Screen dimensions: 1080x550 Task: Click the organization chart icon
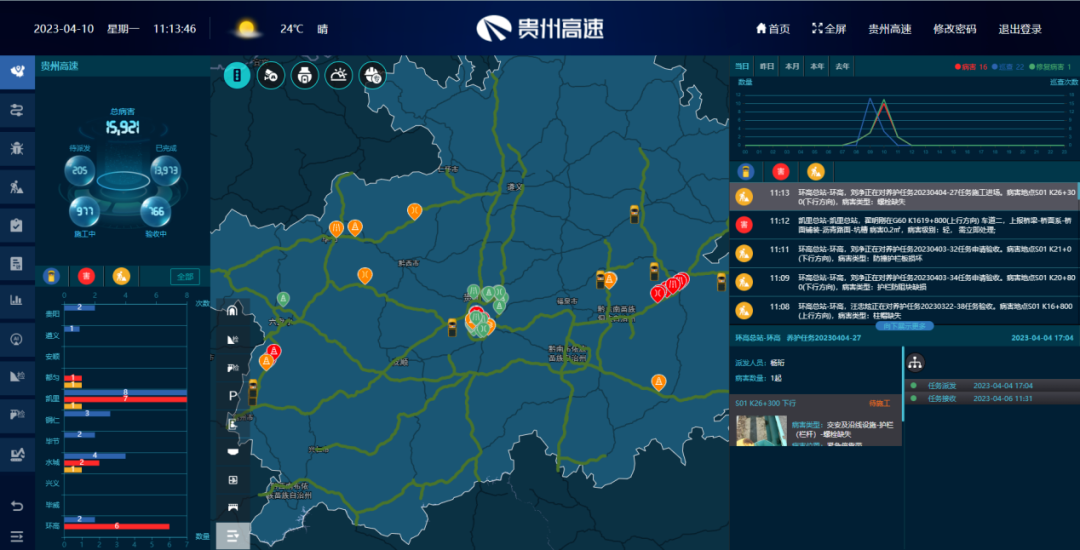pyautogui.click(x=915, y=361)
